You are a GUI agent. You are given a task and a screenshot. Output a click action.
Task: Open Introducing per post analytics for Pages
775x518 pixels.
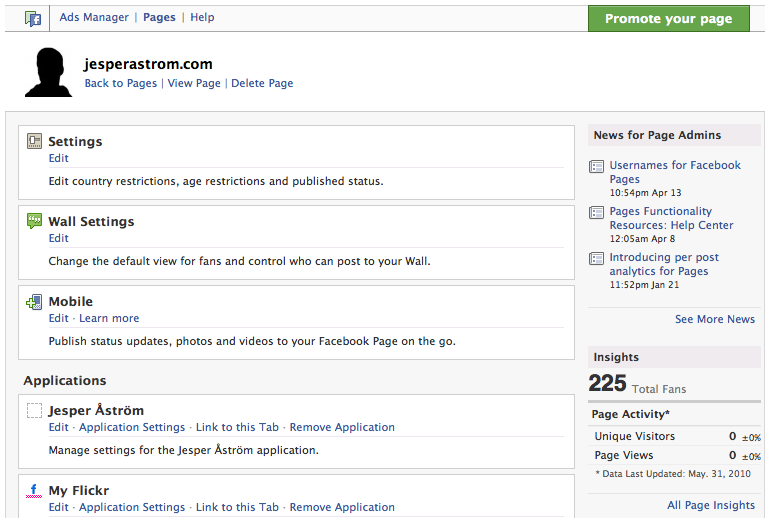(664, 264)
